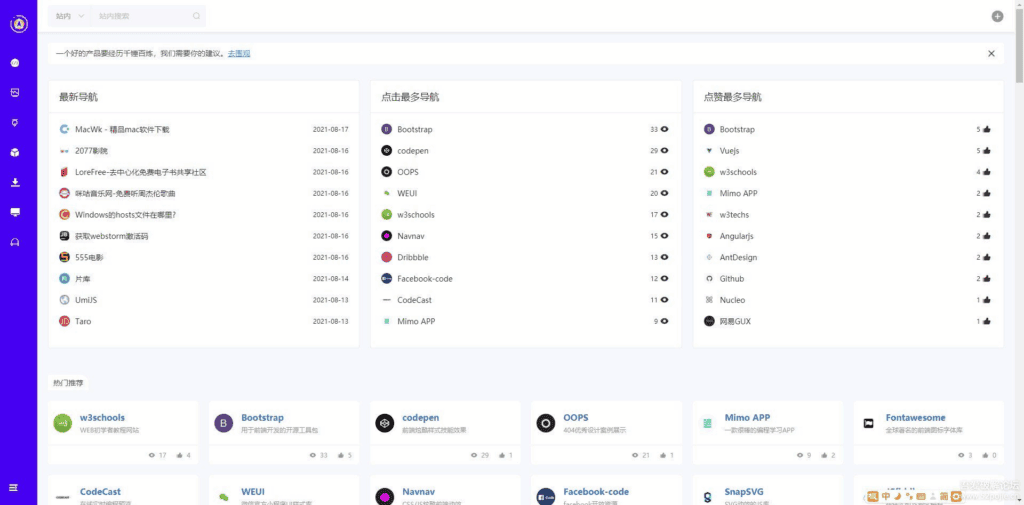Open the Mimo APP recommendation card title
The image size is (1024, 505).
(x=747, y=417)
